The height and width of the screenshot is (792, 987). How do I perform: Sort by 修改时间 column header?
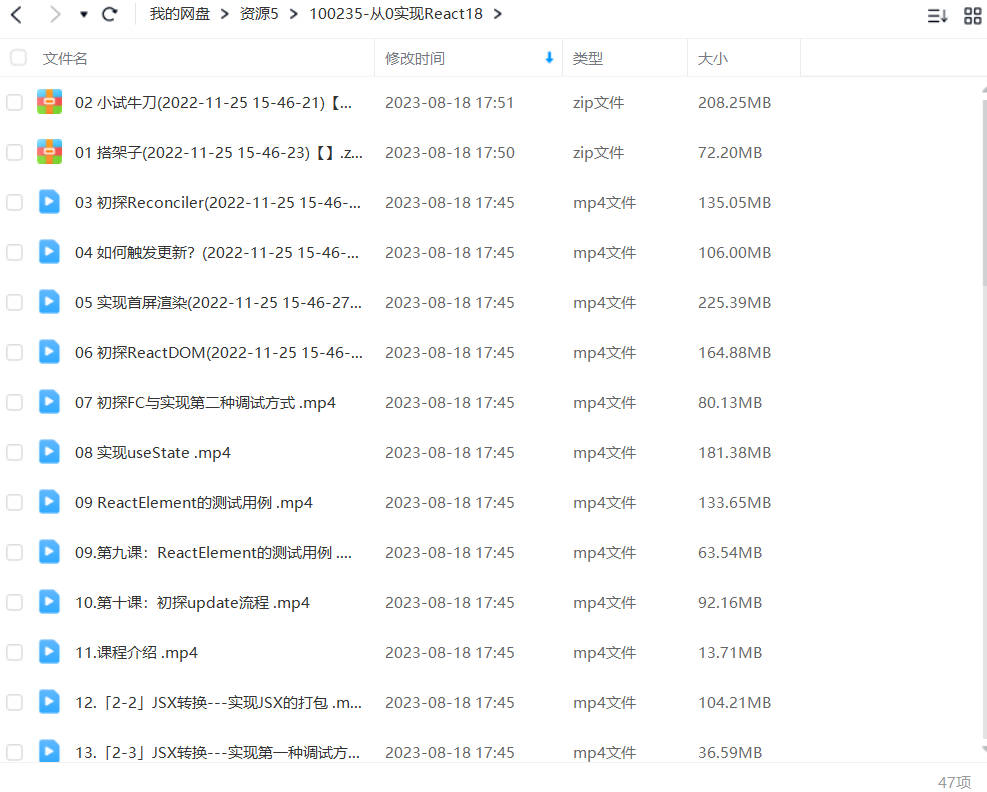pyautogui.click(x=415, y=59)
